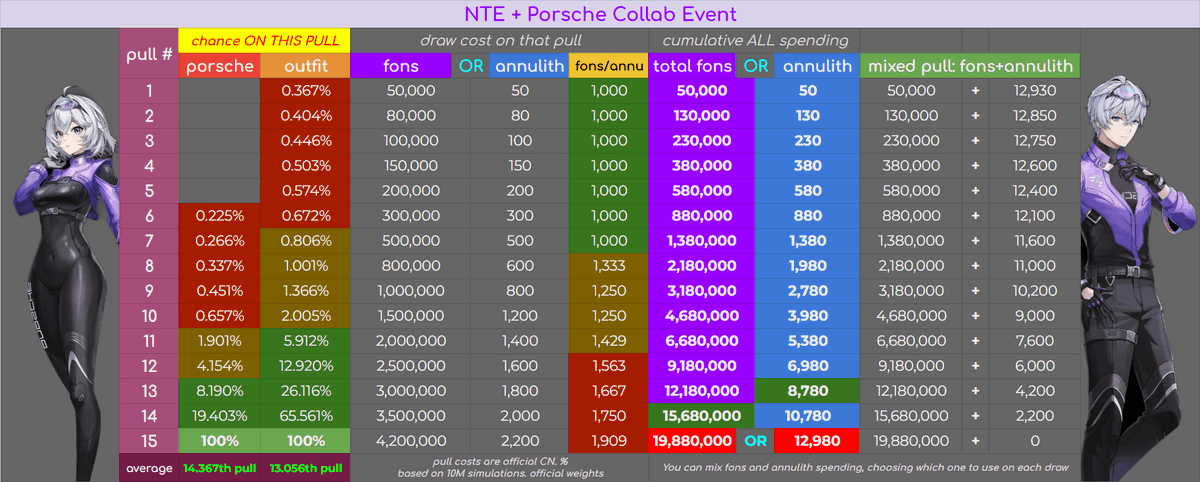The height and width of the screenshot is (482, 1200).
Task: Click the 'NTE + Porsche Collab Event' title
Action: [x=600, y=15]
